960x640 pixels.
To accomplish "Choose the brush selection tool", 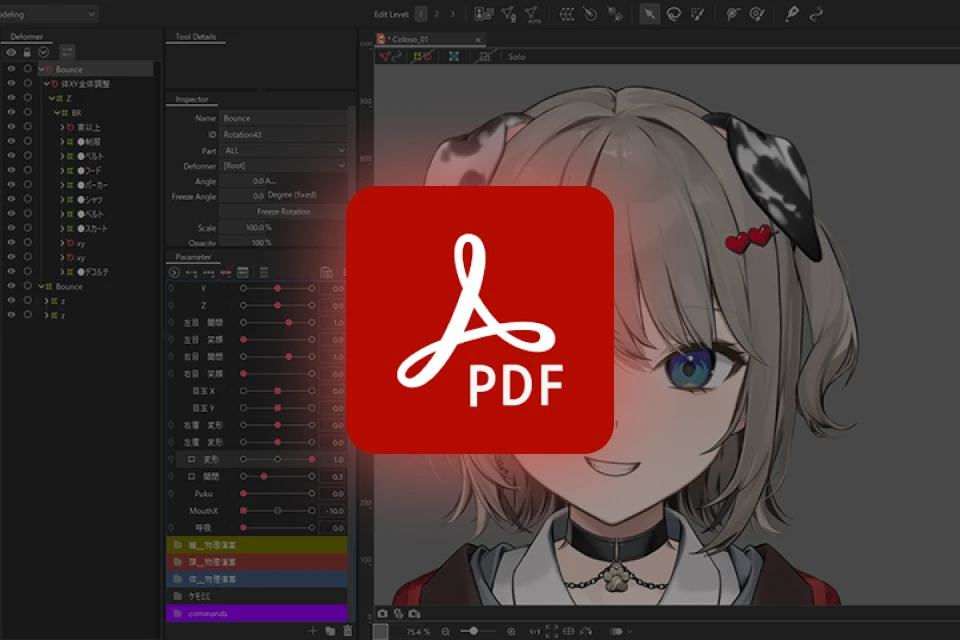I will [x=697, y=14].
